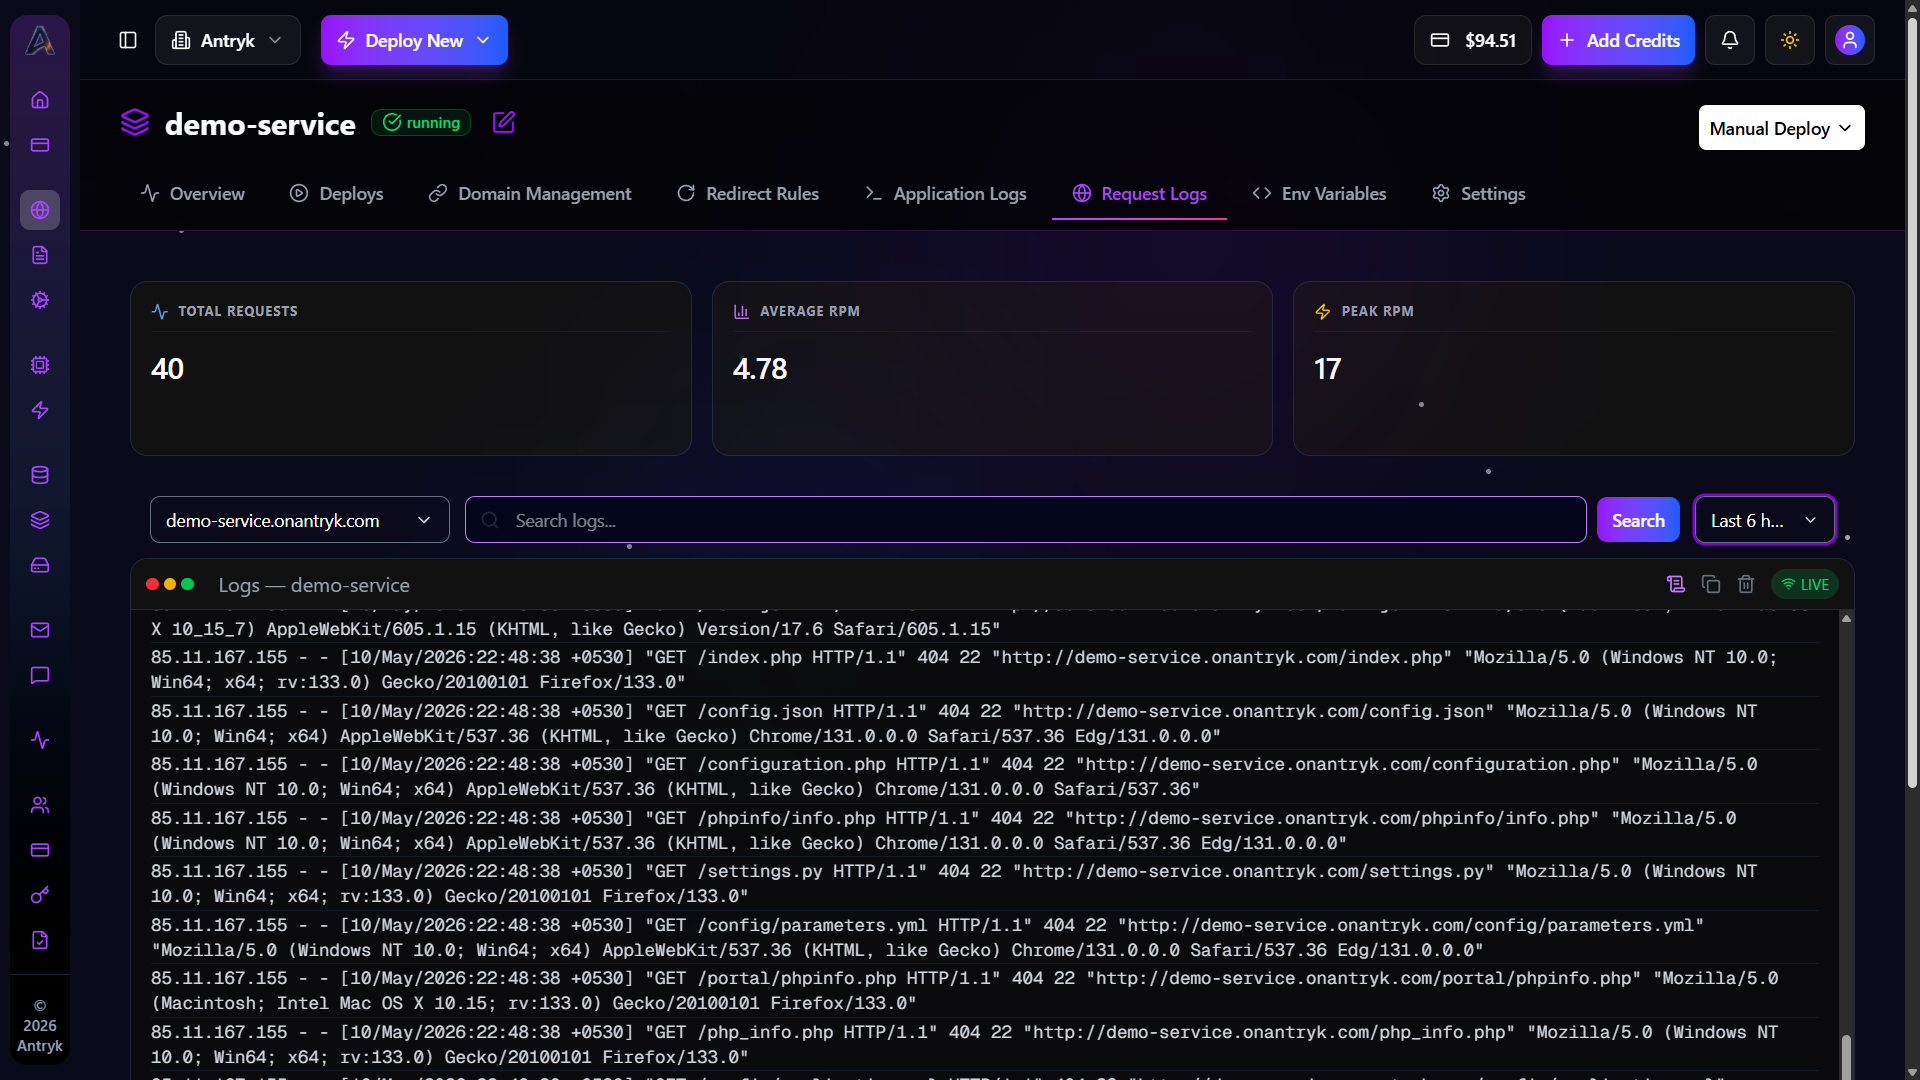Toggle the LIVE log streaming badge
The height and width of the screenshot is (1080, 1920).
[x=1805, y=584]
